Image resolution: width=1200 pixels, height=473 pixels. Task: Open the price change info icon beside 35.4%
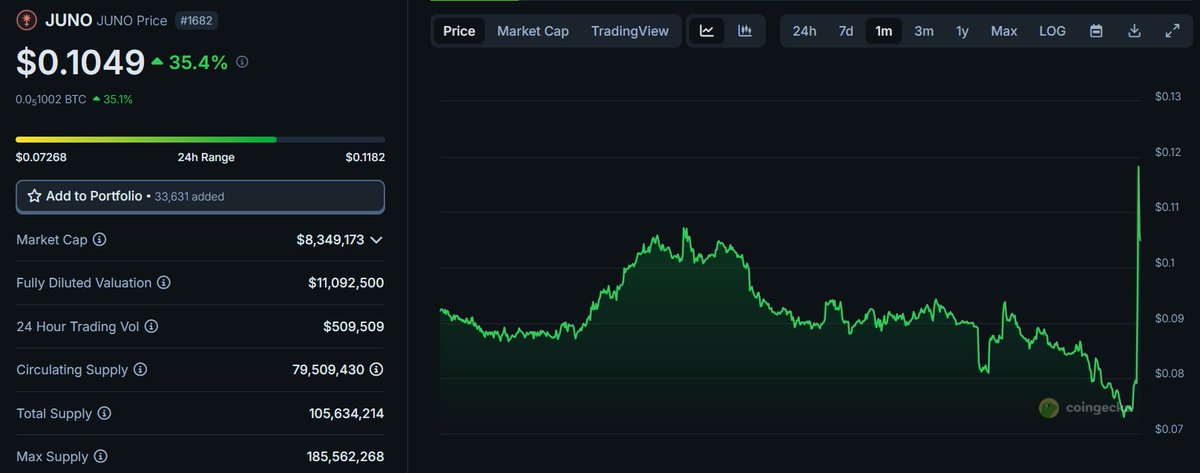[242, 62]
